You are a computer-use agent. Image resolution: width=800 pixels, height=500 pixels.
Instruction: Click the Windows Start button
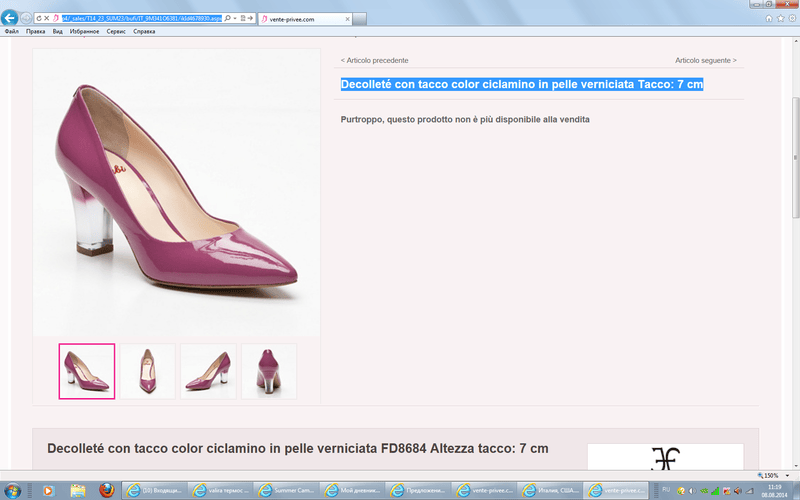[x=14, y=490]
